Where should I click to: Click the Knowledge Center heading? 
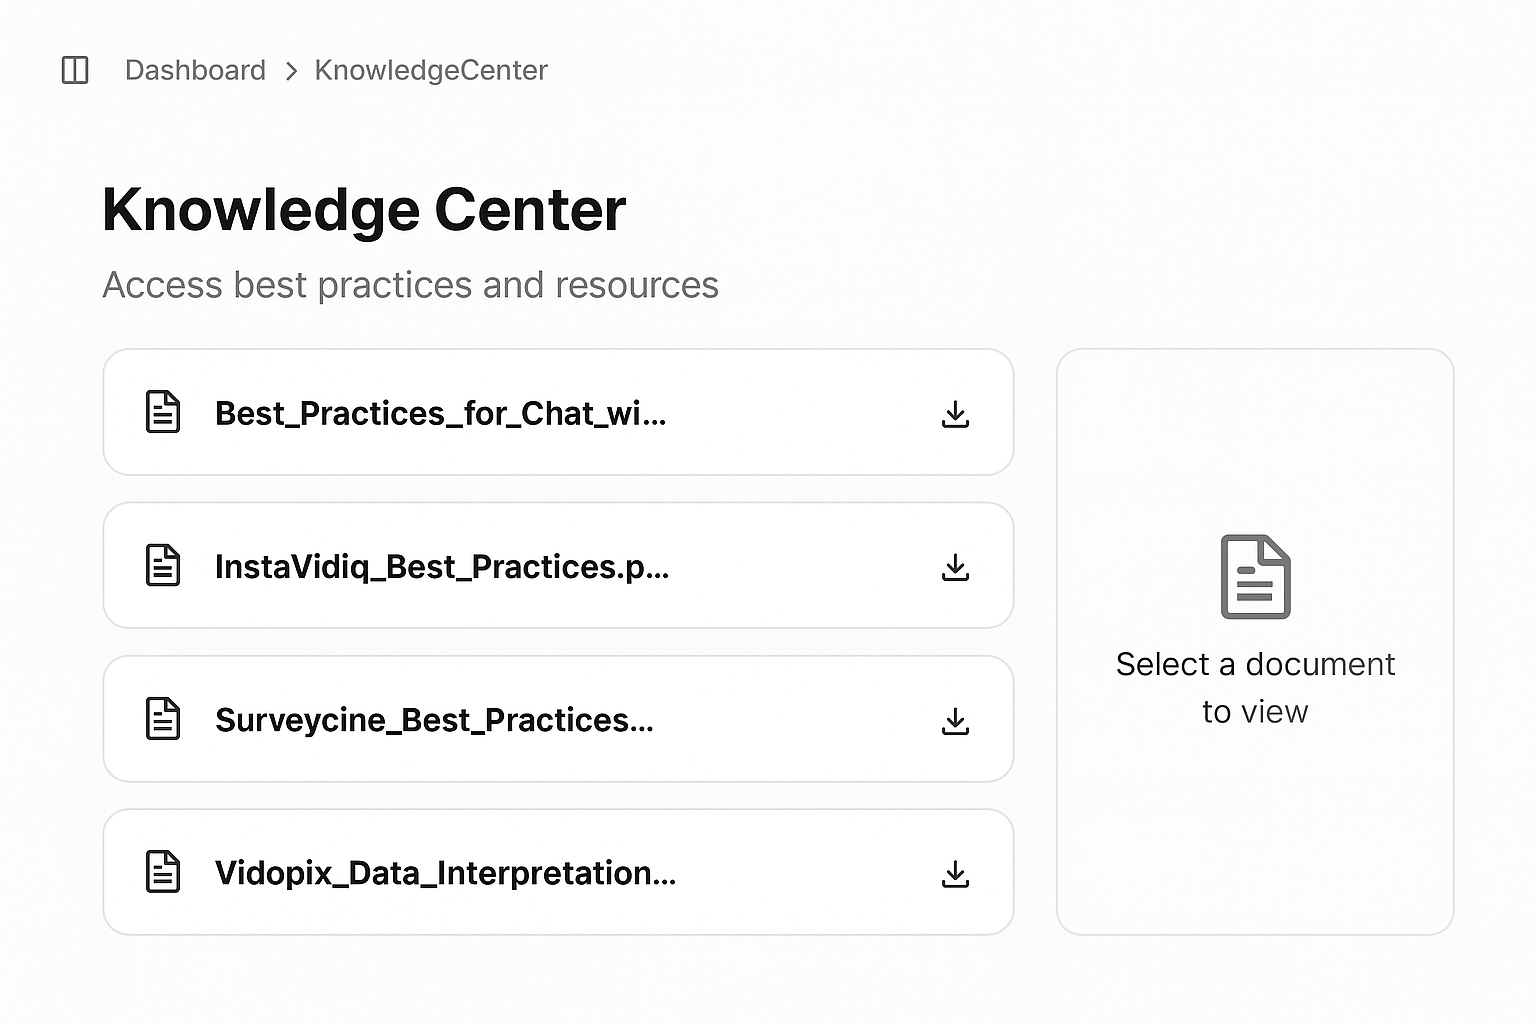(364, 211)
